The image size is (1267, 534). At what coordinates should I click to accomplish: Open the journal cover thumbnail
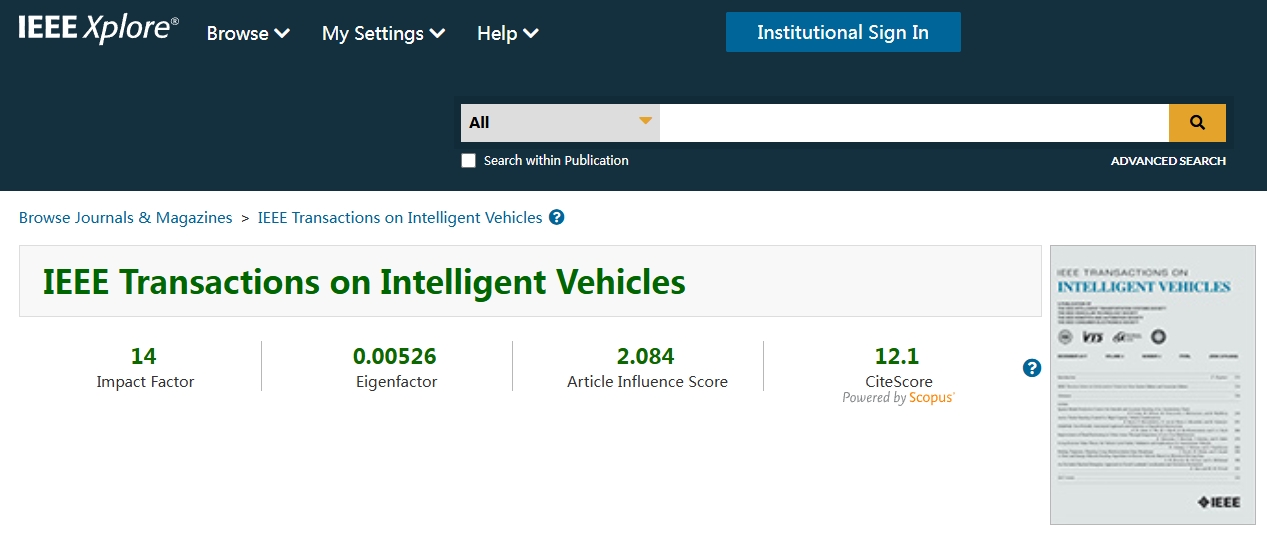[1153, 385]
